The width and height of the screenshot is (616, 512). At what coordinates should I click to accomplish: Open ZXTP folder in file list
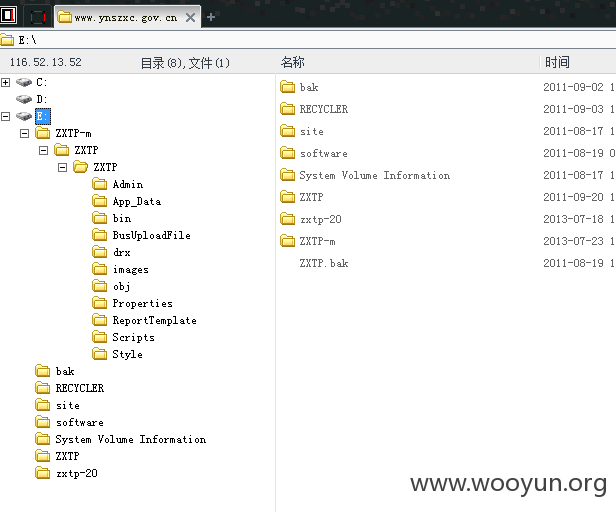[x=311, y=197]
